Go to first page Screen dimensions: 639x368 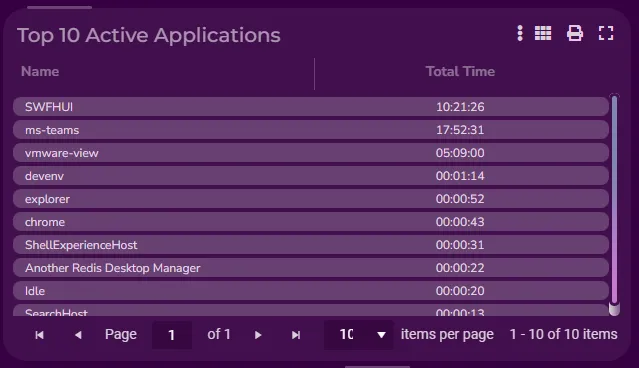[40, 335]
